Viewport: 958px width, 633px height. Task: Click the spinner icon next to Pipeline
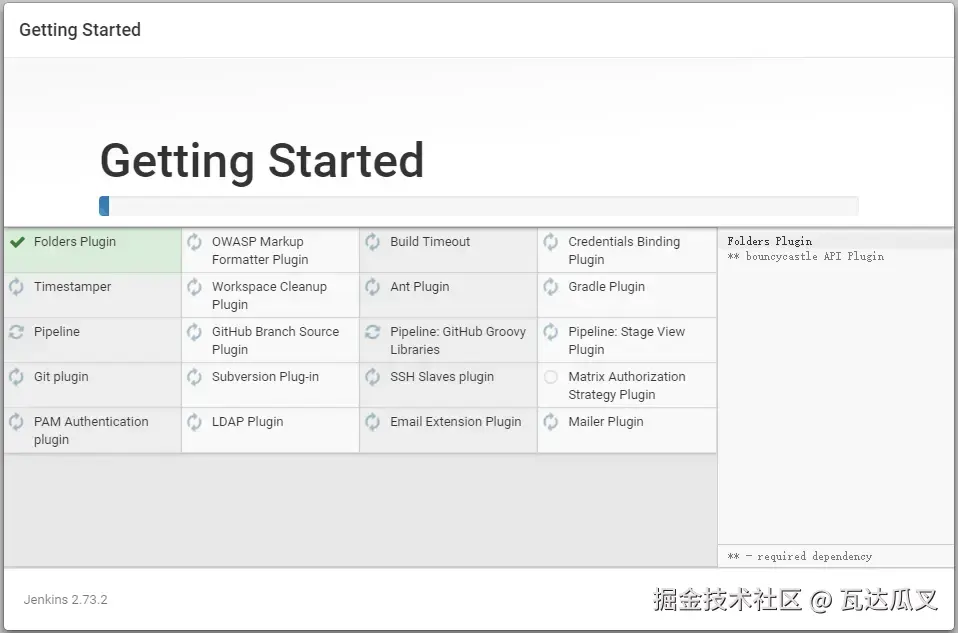[x=16, y=331]
